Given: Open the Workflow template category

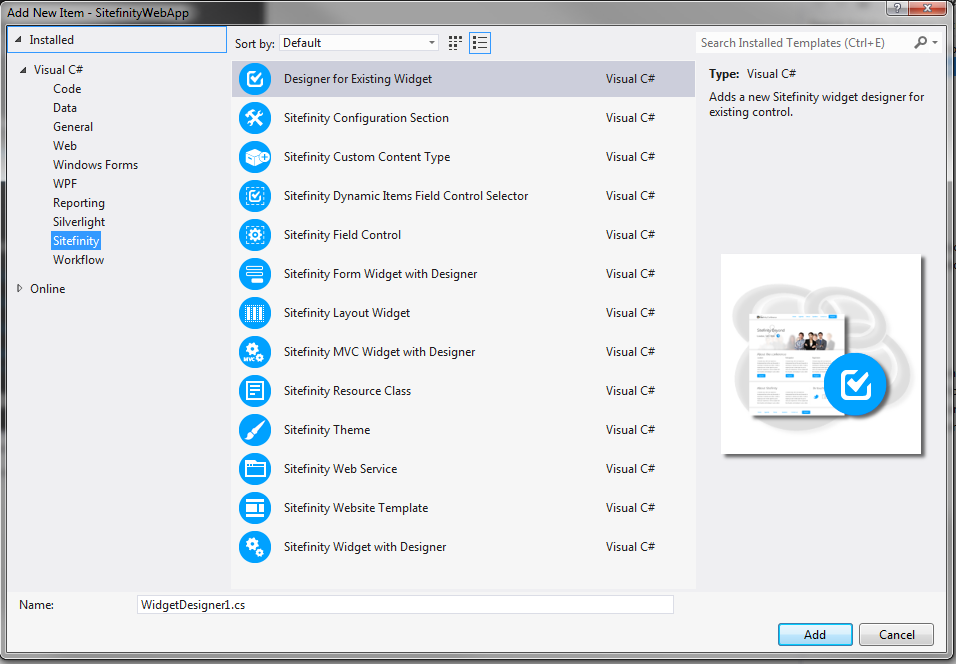Looking at the screenshot, I should pos(78,260).
